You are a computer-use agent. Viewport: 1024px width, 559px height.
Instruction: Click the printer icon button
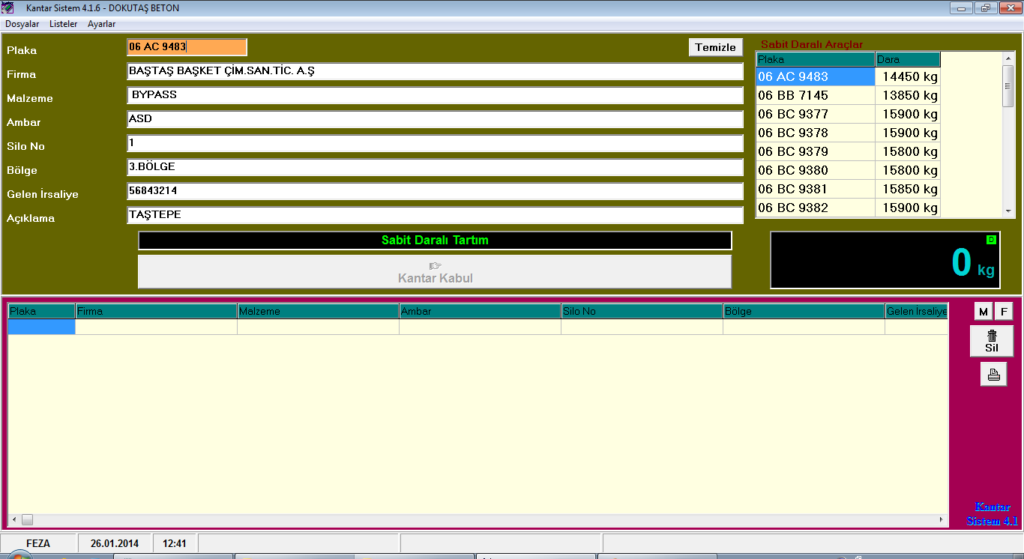coord(993,375)
